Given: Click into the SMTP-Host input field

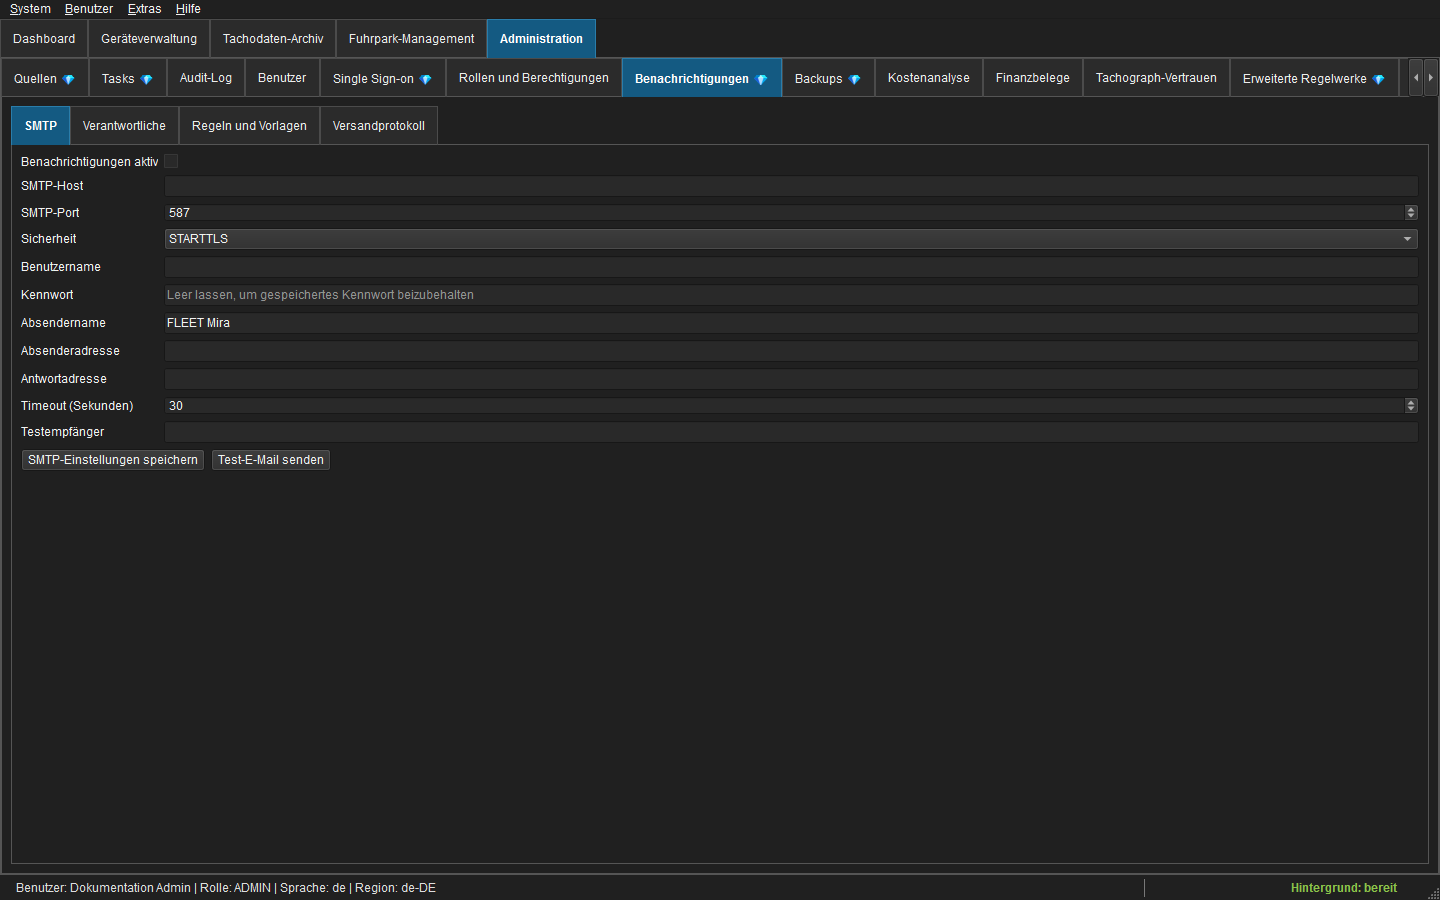Looking at the screenshot, I should [x=791, y=186].
